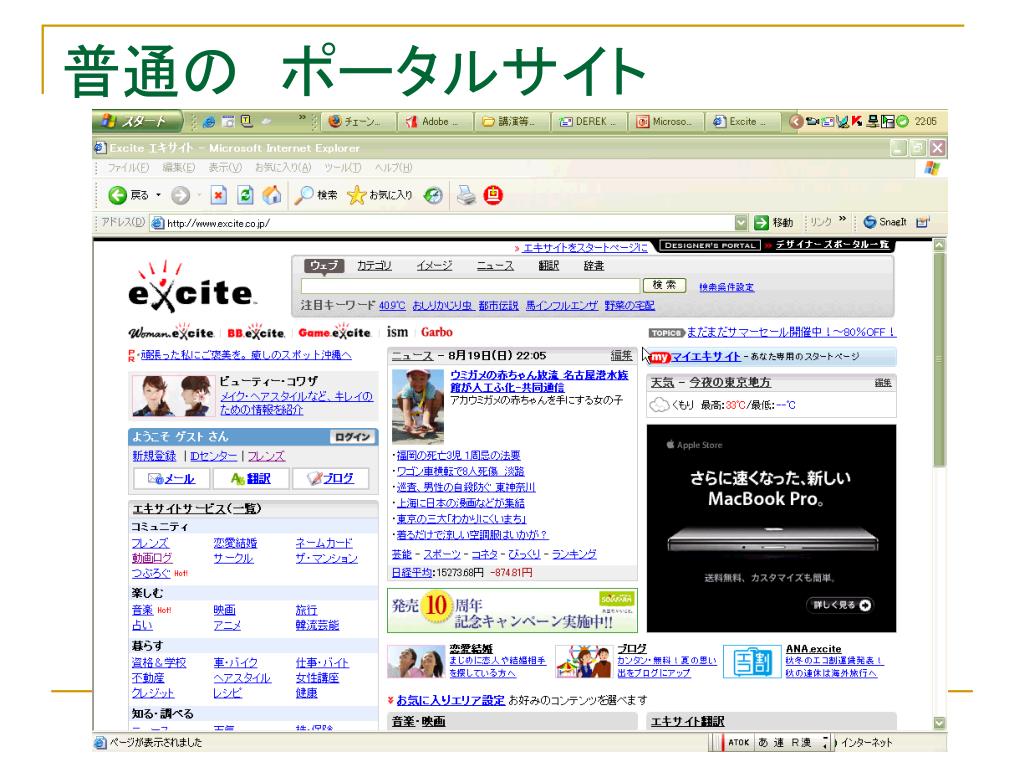Click the IE Back arrow icon
Screen dimensions: 1024x768
[118, 195]
